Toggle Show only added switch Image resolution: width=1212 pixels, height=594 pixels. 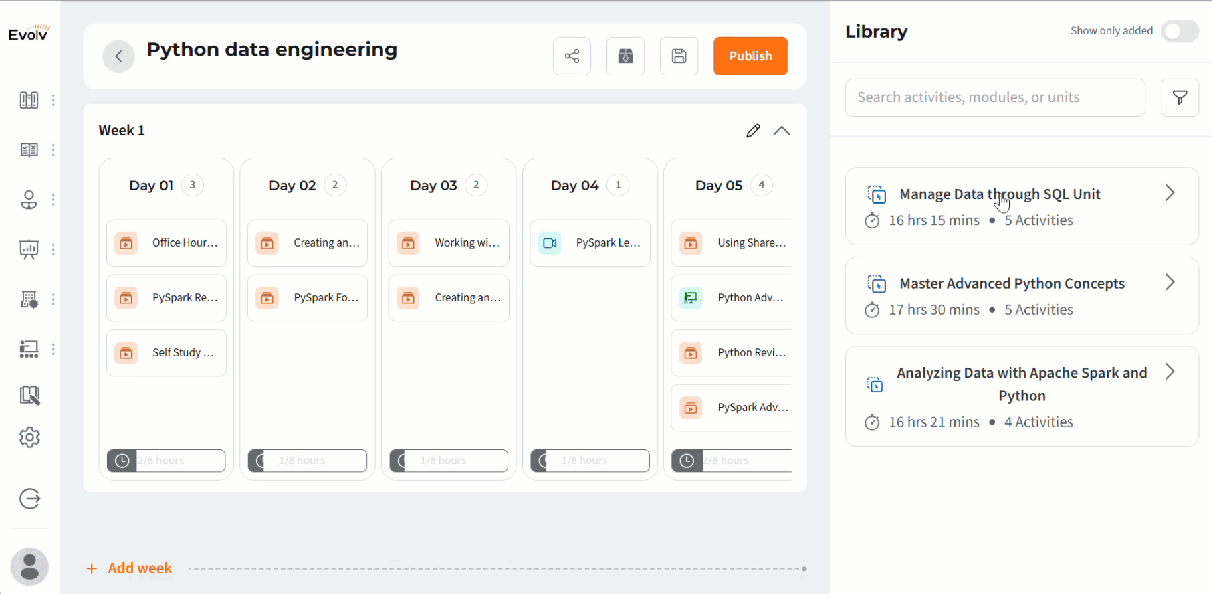tap(1179, 31)
